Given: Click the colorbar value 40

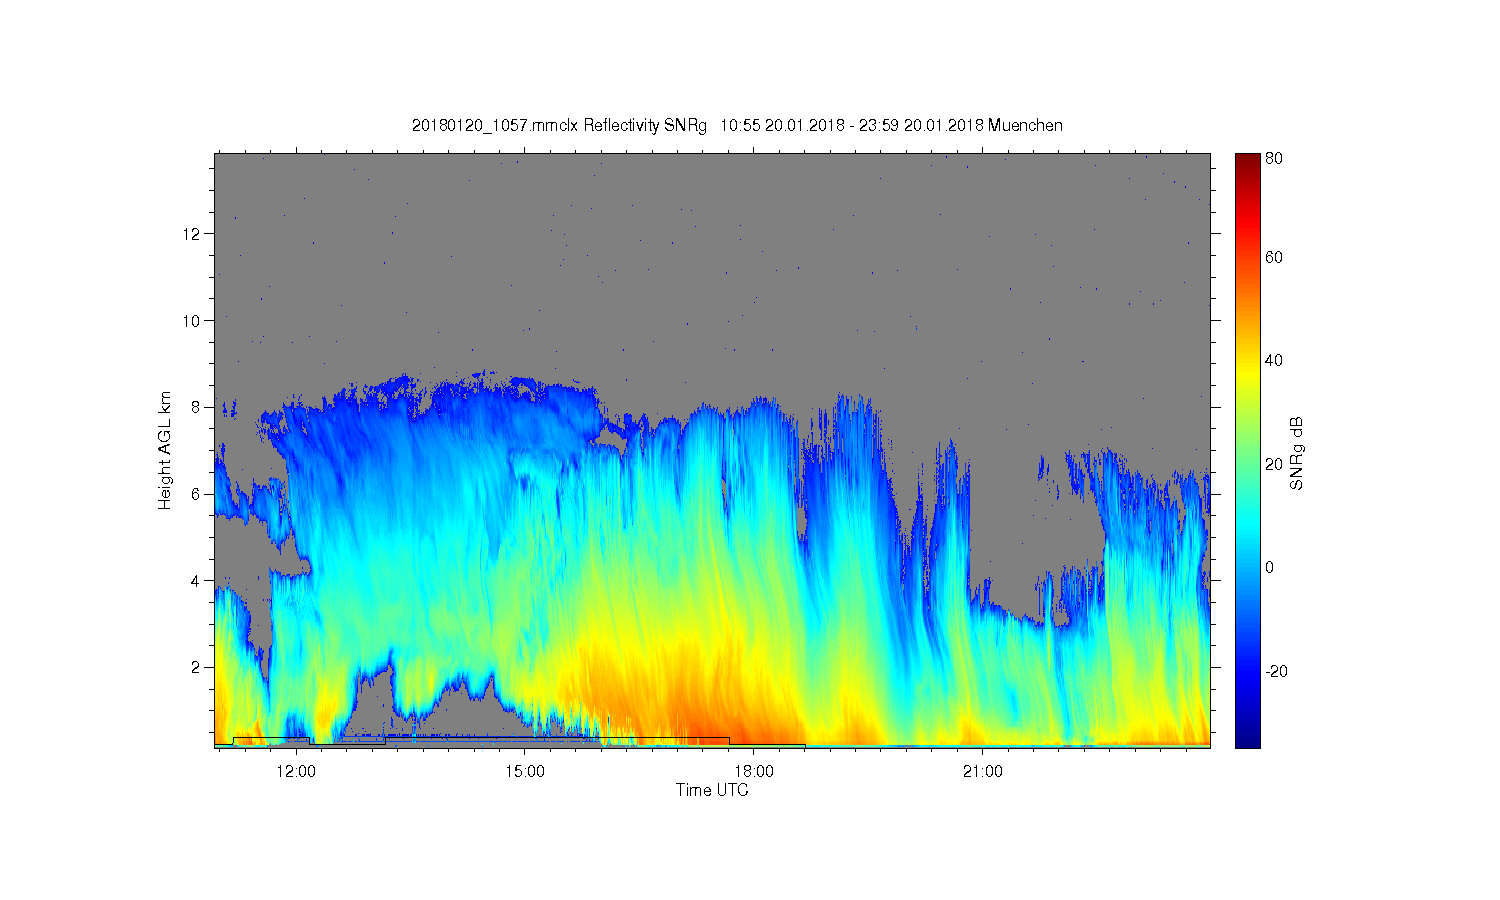Looking at the screenshot, I should (x=1274, y=361).
